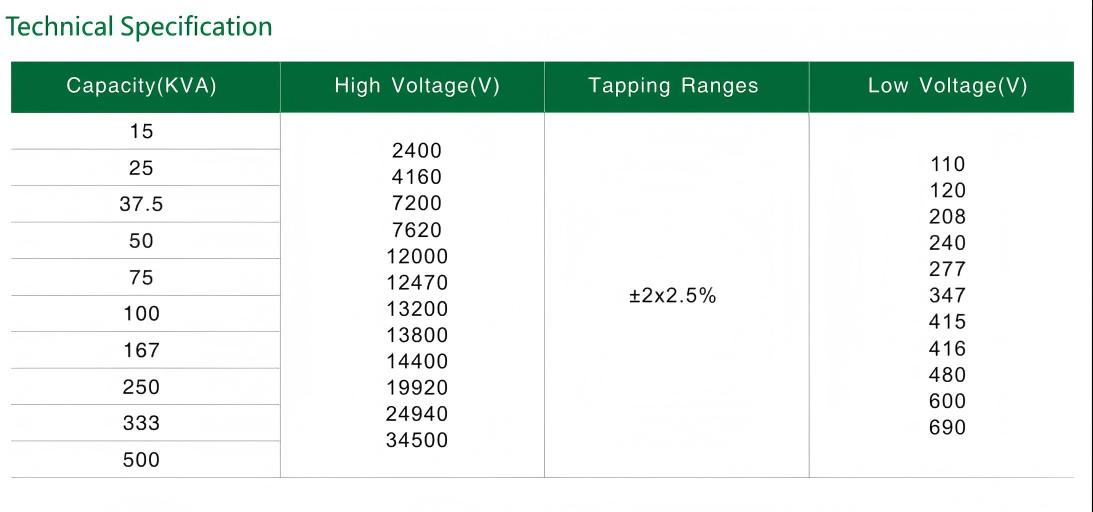This screenshot has width=1093, height=512.
Task: Click the ±2x2.5% tapping range value
Action: click(x=673, y=296)
